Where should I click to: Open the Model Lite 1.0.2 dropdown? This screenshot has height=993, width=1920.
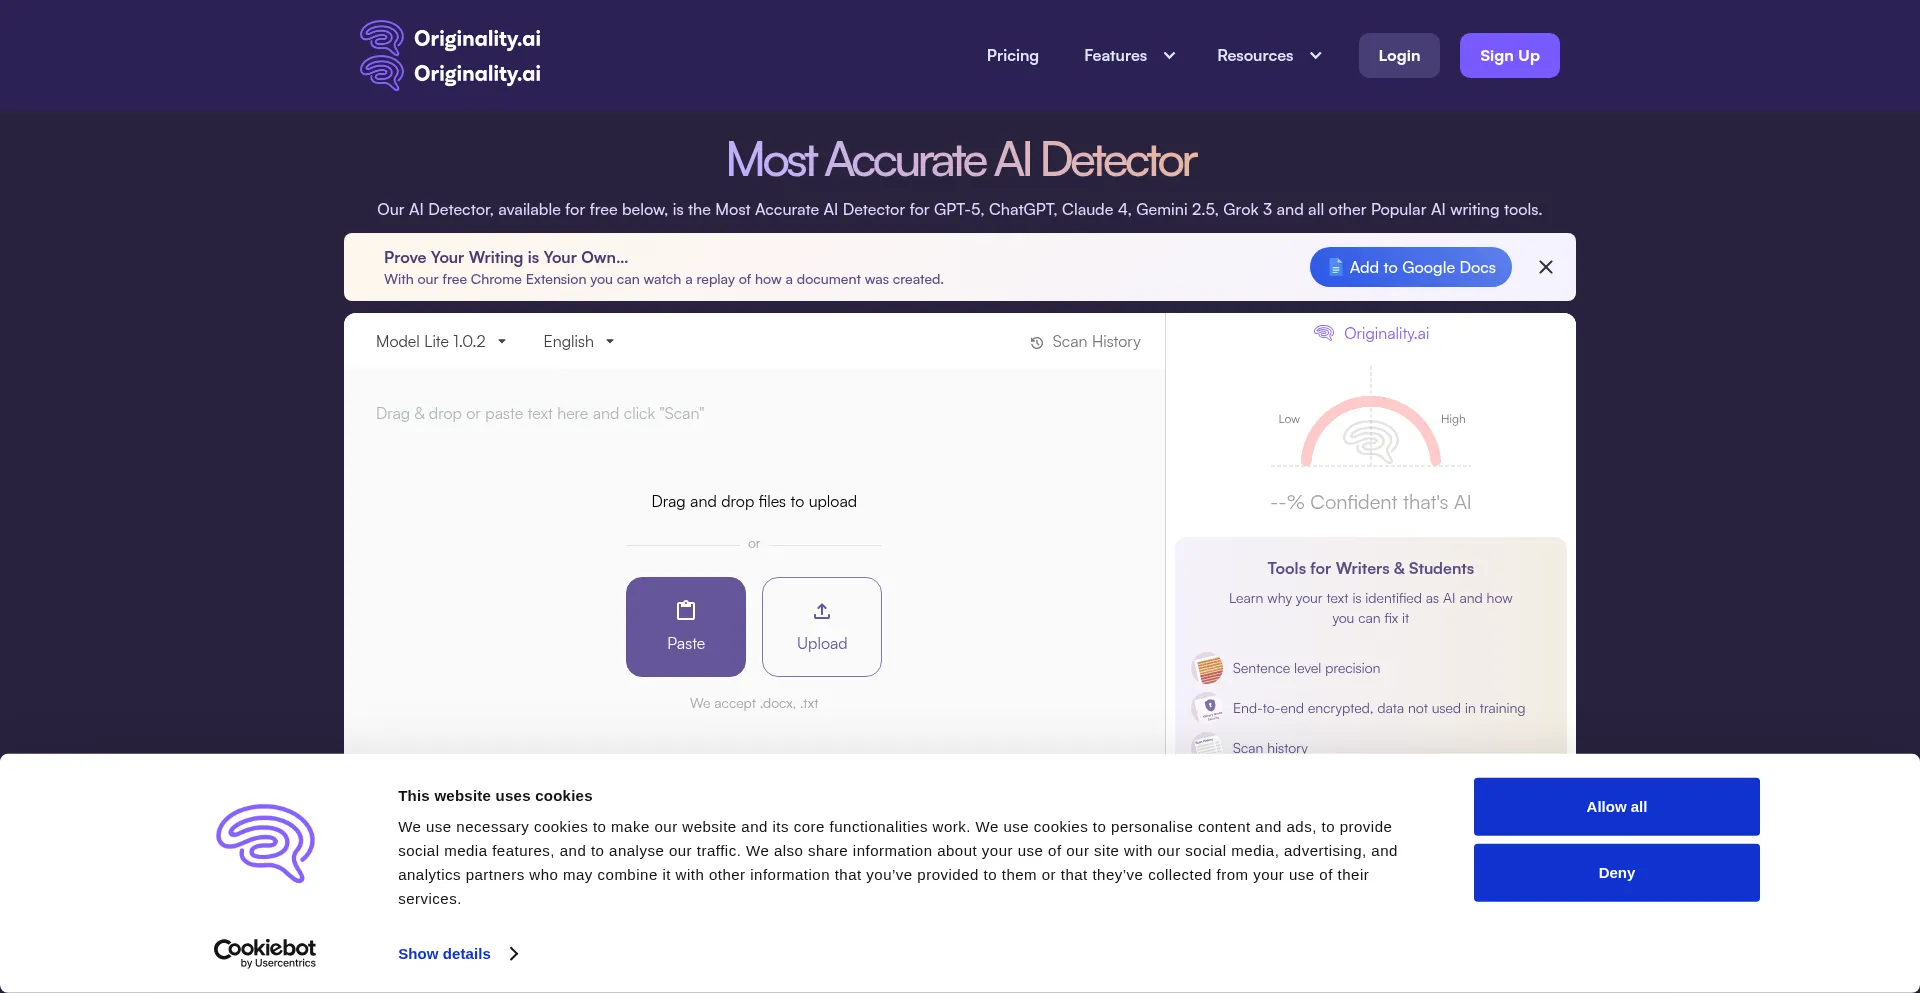tap(441, 342)
